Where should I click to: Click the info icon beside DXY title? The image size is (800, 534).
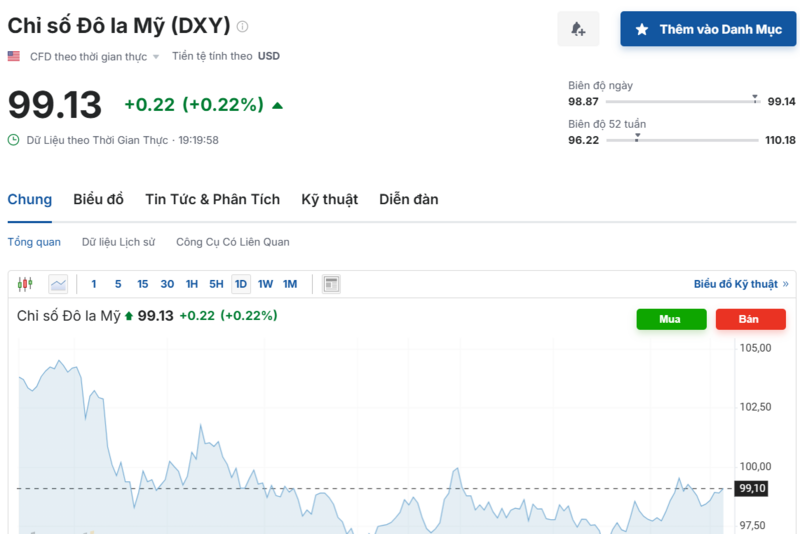tap(243, 27)
